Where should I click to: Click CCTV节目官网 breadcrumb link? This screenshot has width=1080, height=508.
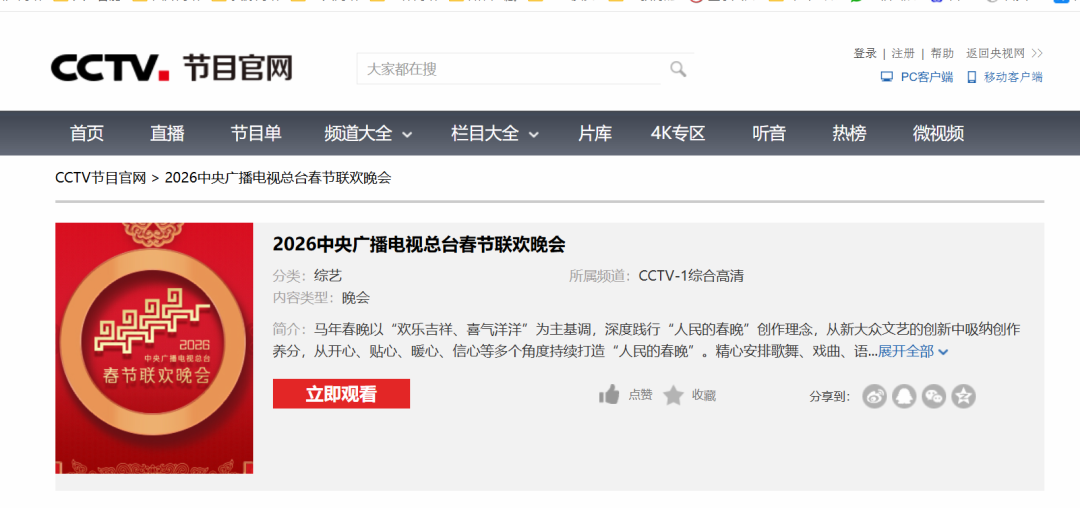[101, 178]
